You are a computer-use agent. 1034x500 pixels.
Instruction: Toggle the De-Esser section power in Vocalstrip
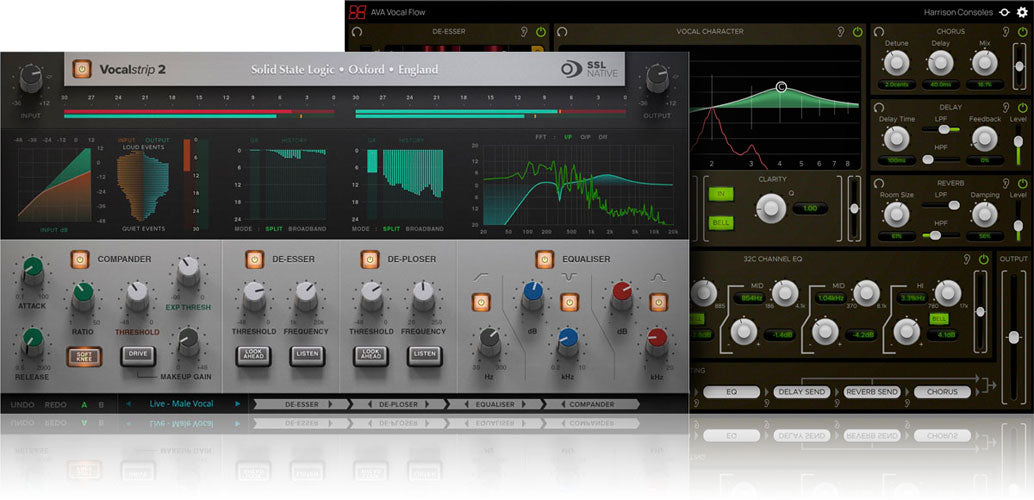tap(255, 259)
